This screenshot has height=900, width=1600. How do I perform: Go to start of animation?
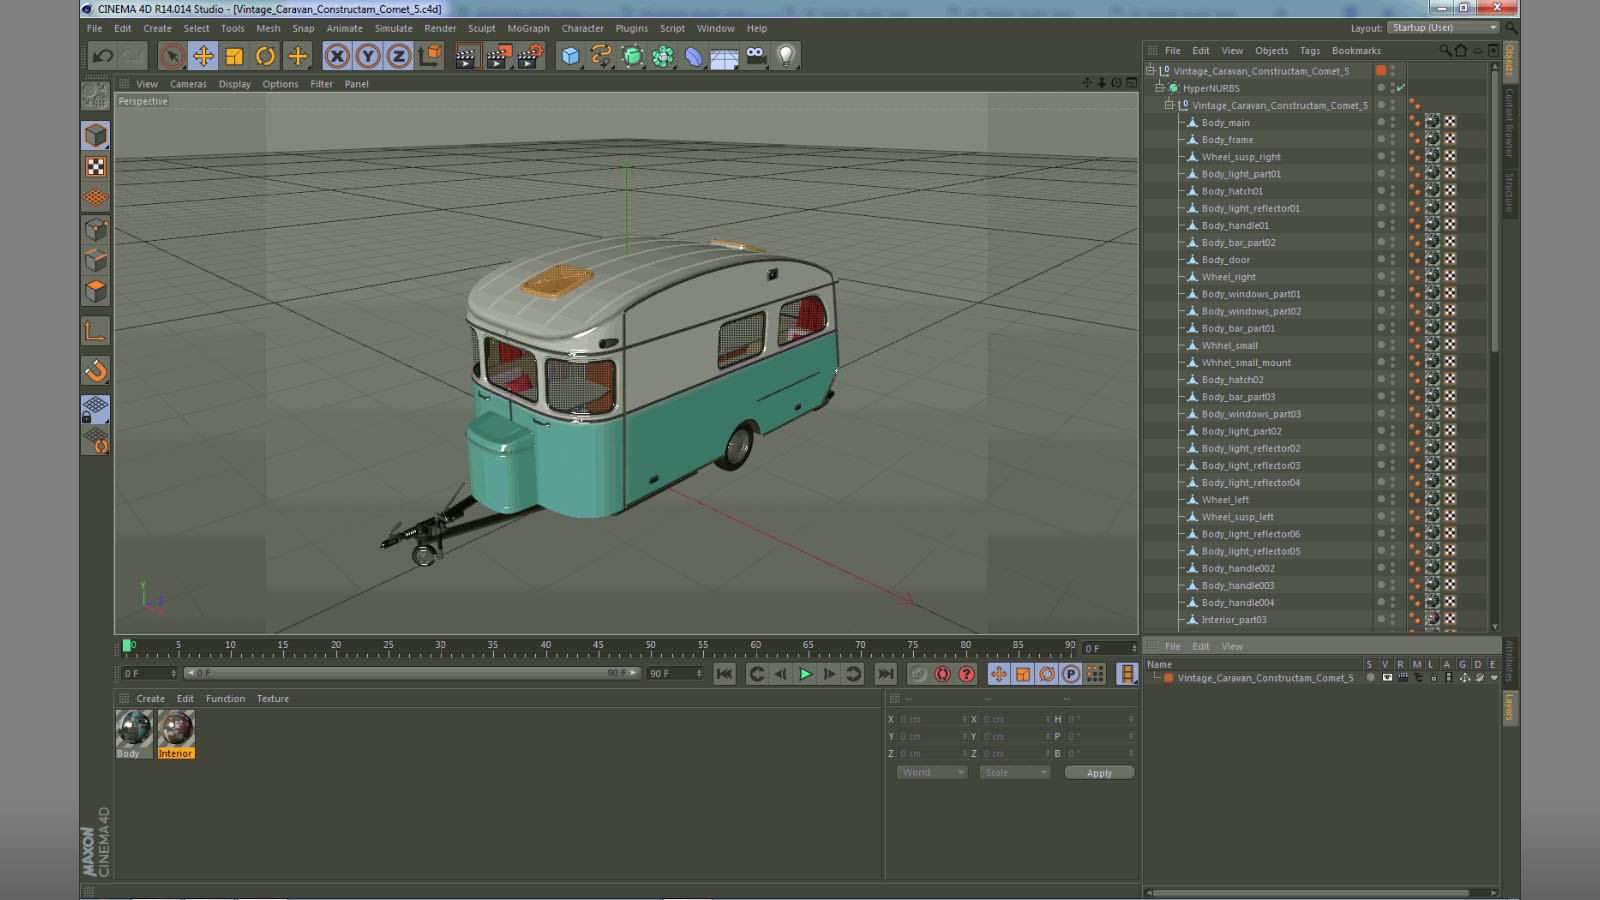[725, 674]
